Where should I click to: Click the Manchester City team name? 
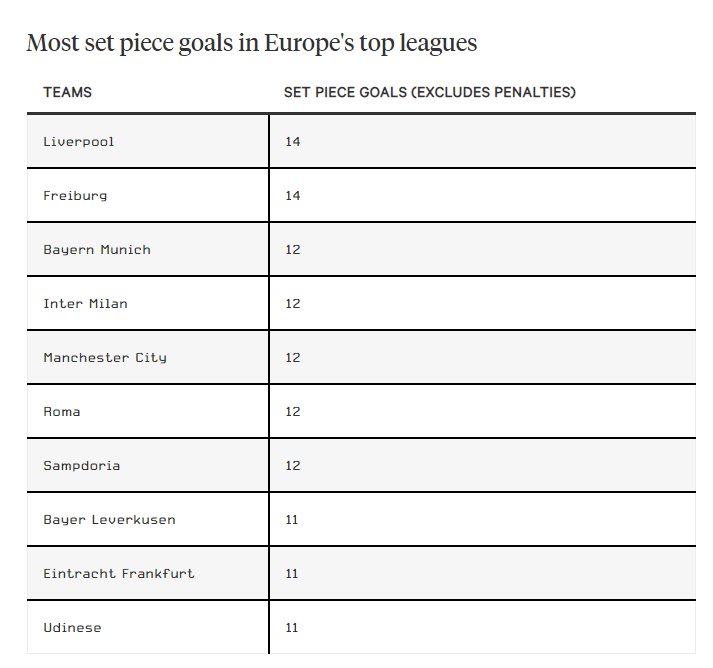pos(105,358)
